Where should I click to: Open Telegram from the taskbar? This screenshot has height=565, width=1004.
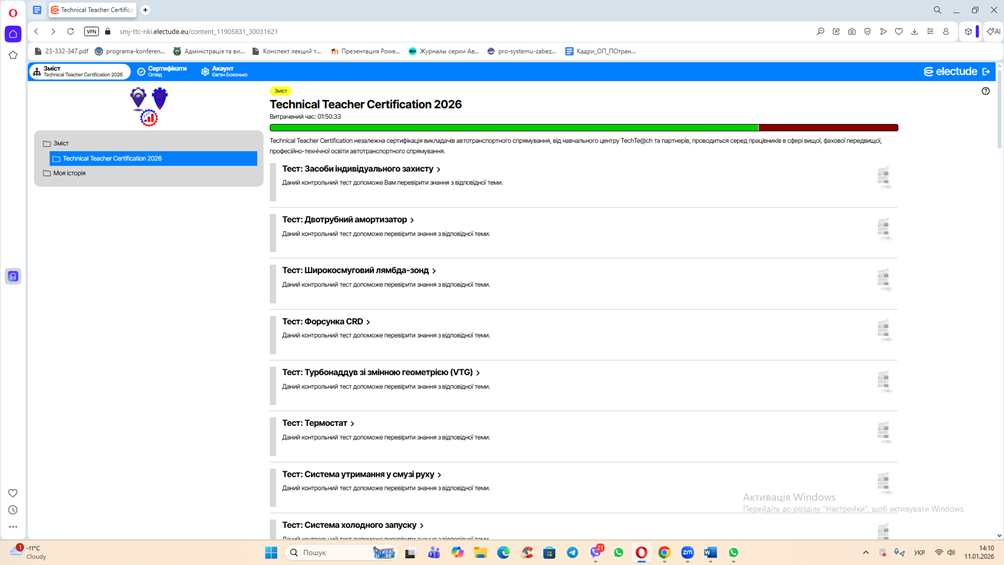point(572,553)
